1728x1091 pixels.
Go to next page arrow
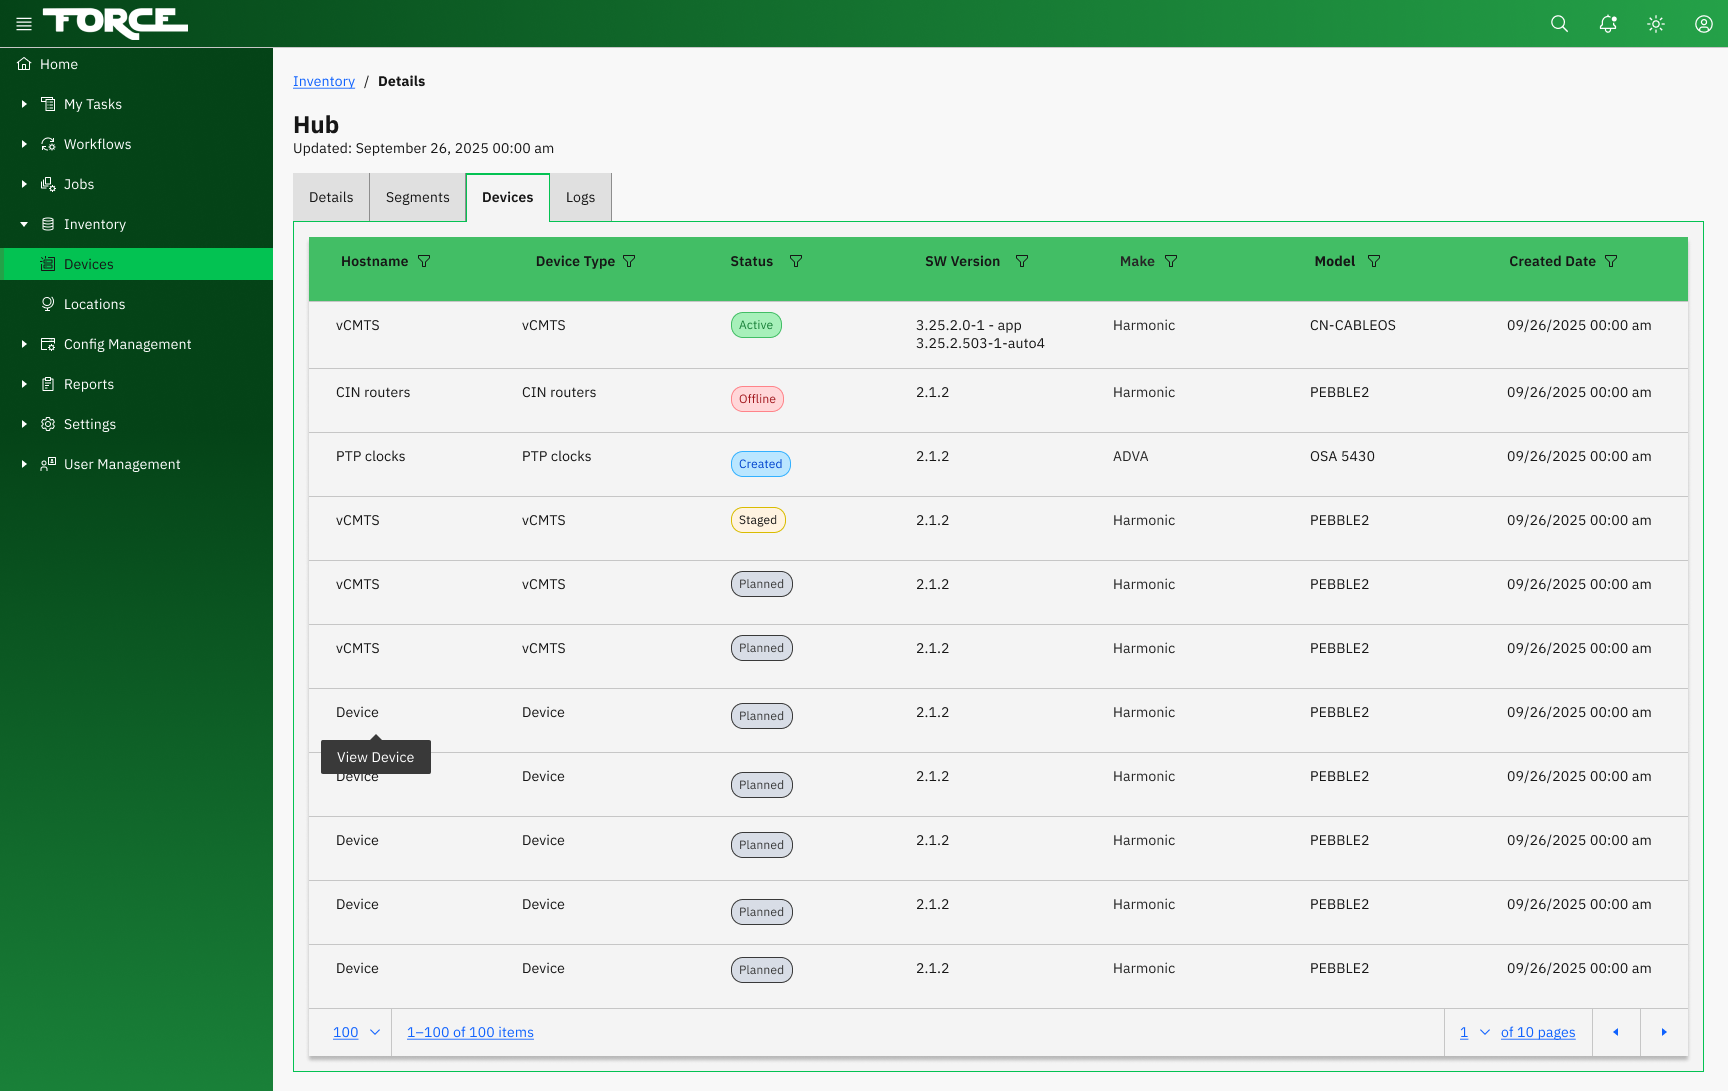pyautogui.click(x=1664, y=1032)
